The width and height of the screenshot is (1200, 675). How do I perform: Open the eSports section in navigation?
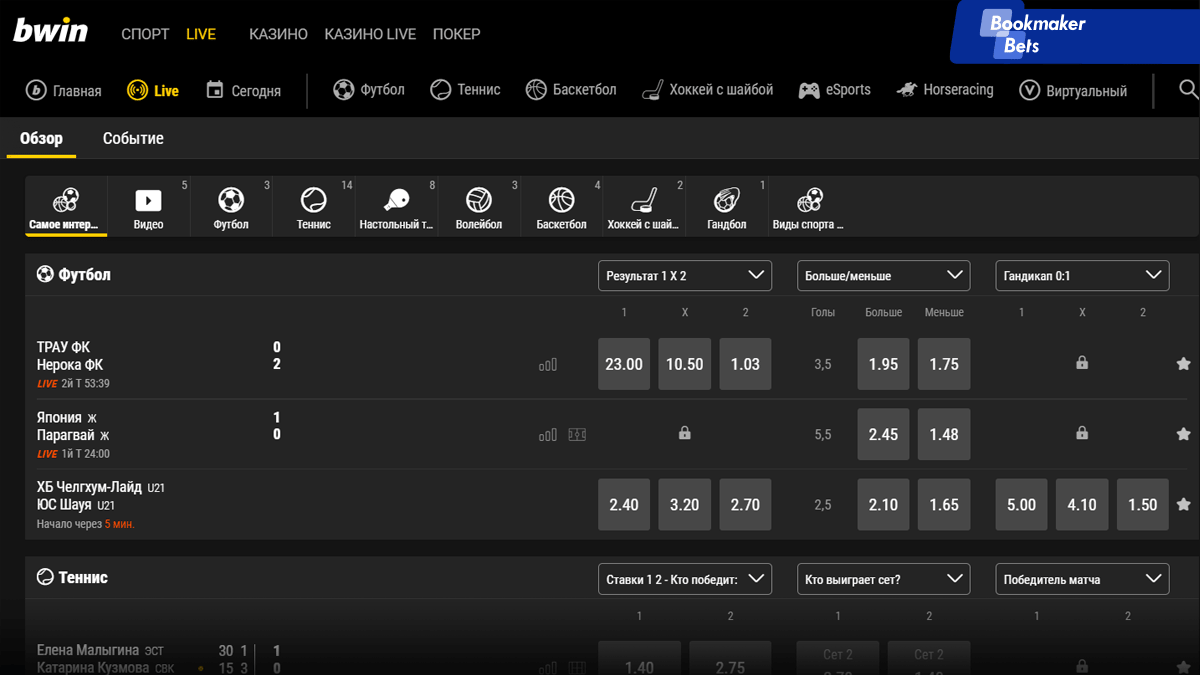point(834,90)
